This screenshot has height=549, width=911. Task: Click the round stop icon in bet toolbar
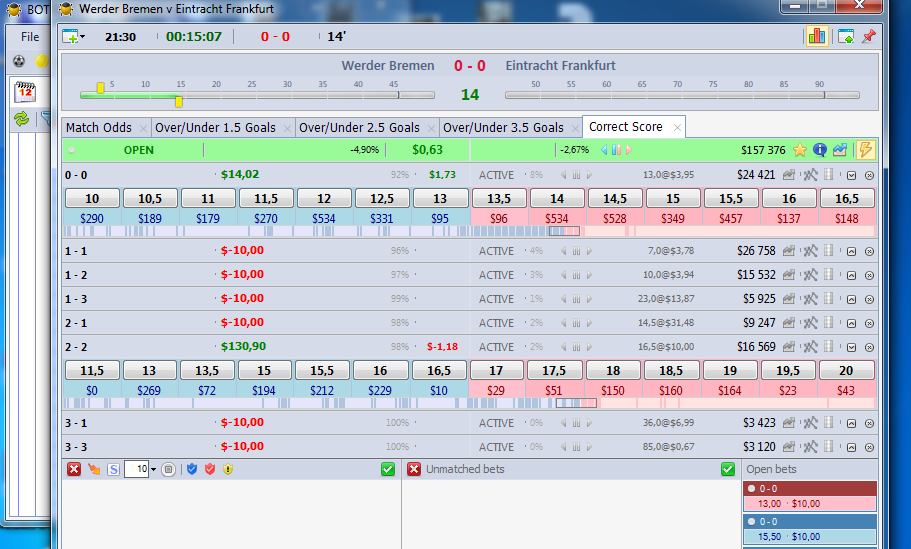pos(168,469)
